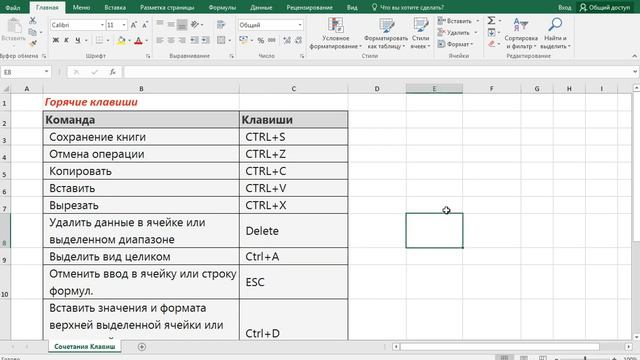Switch to the Рецензирование tab
This screenshot has height=360, width=640.
309,7
